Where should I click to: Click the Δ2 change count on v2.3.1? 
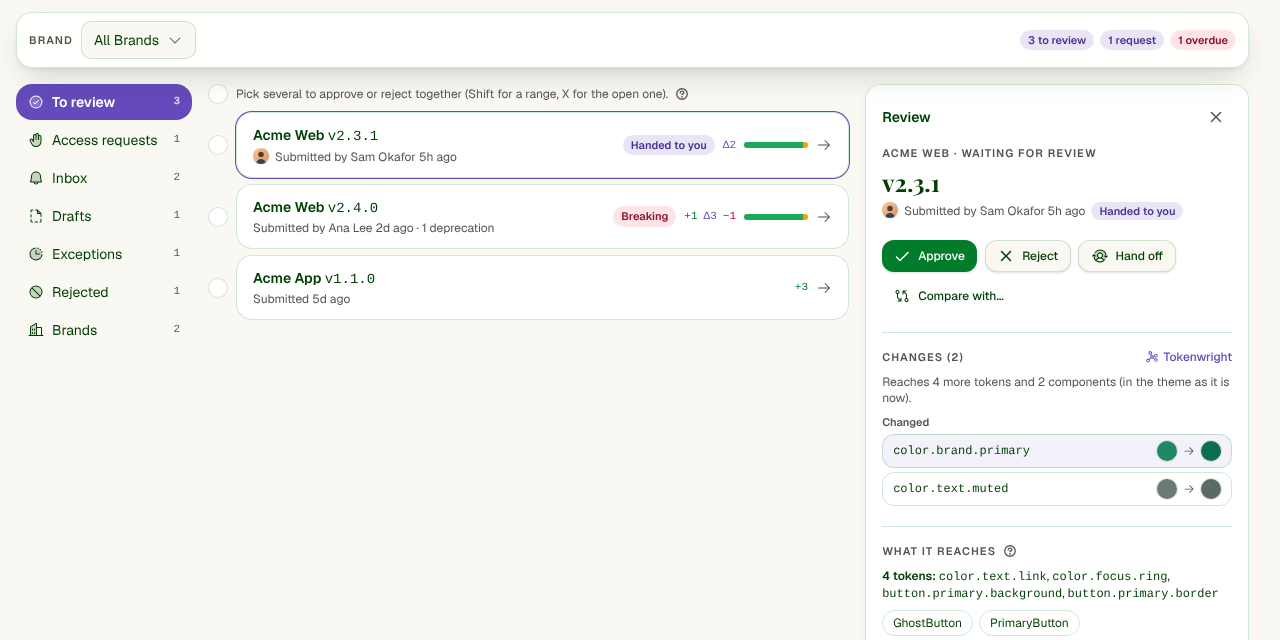point(729,145)
